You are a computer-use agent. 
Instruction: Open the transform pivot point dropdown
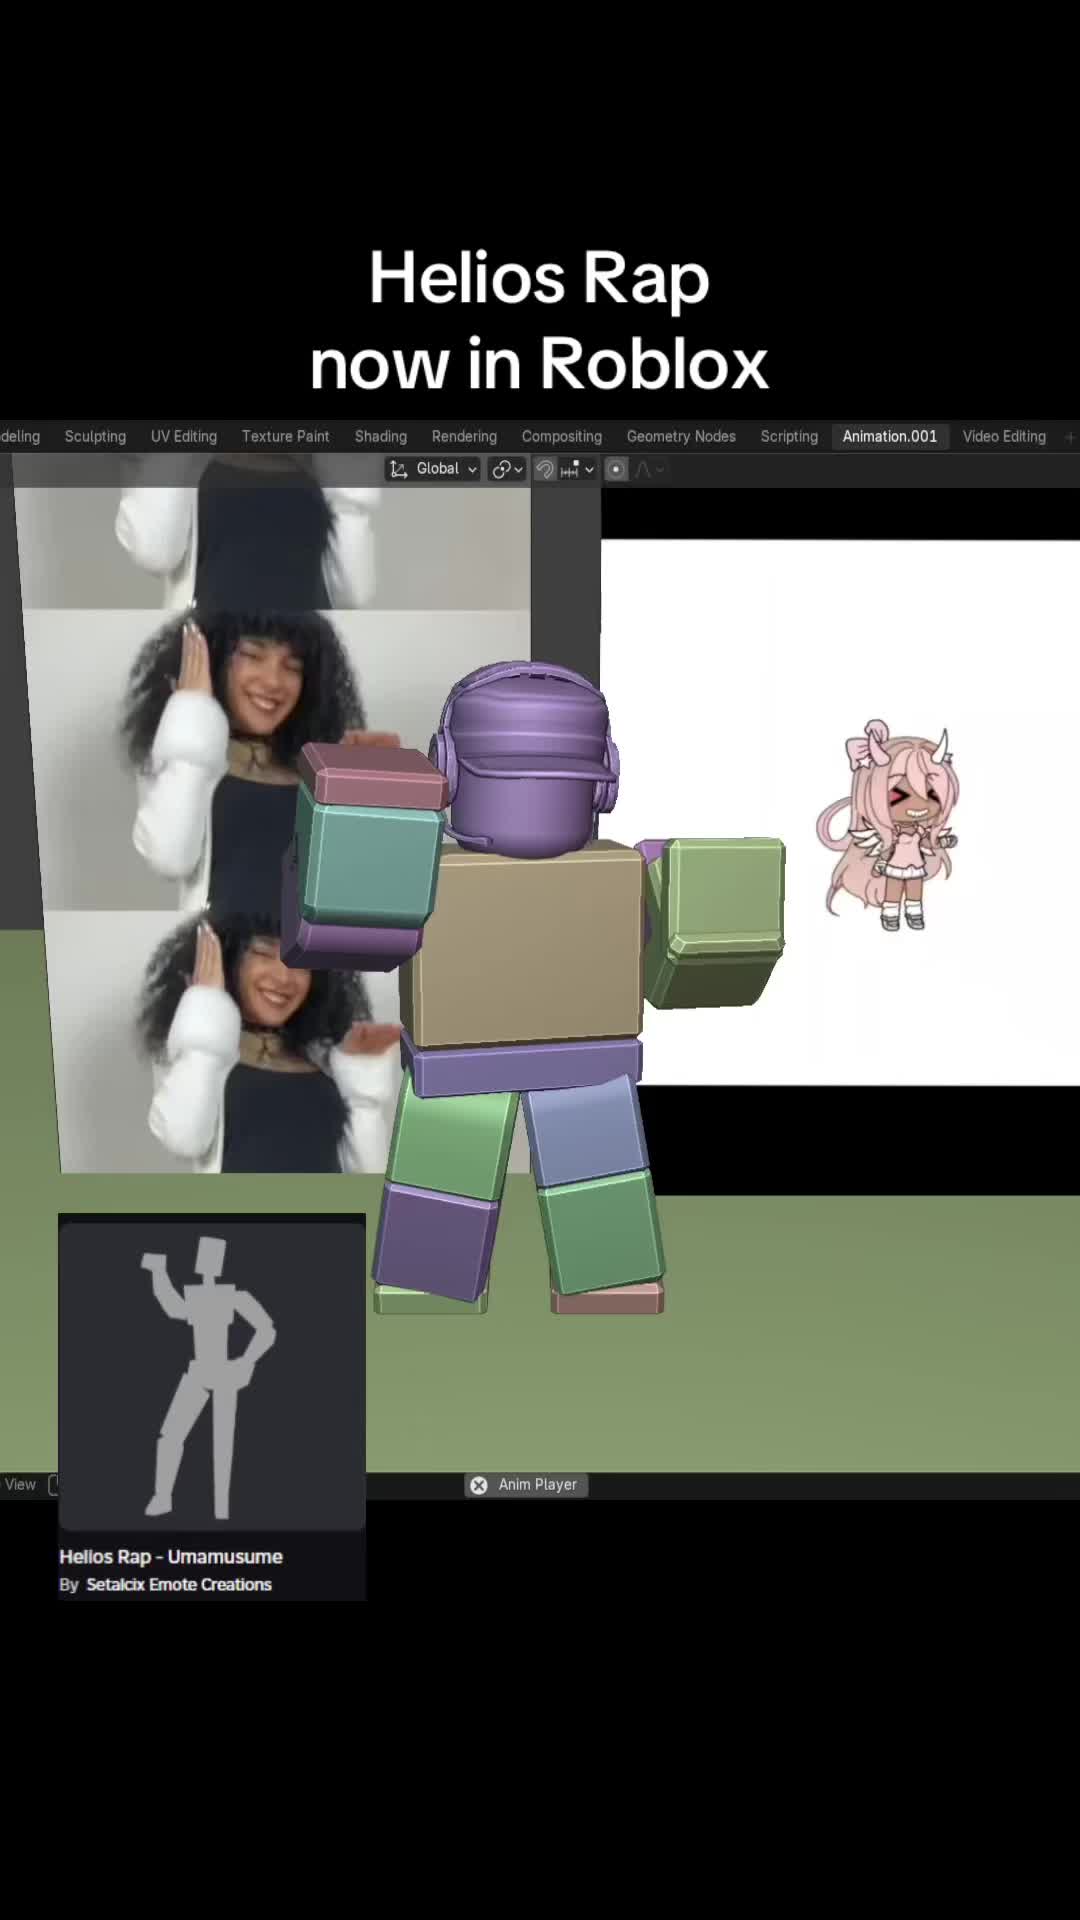[507, 469]
